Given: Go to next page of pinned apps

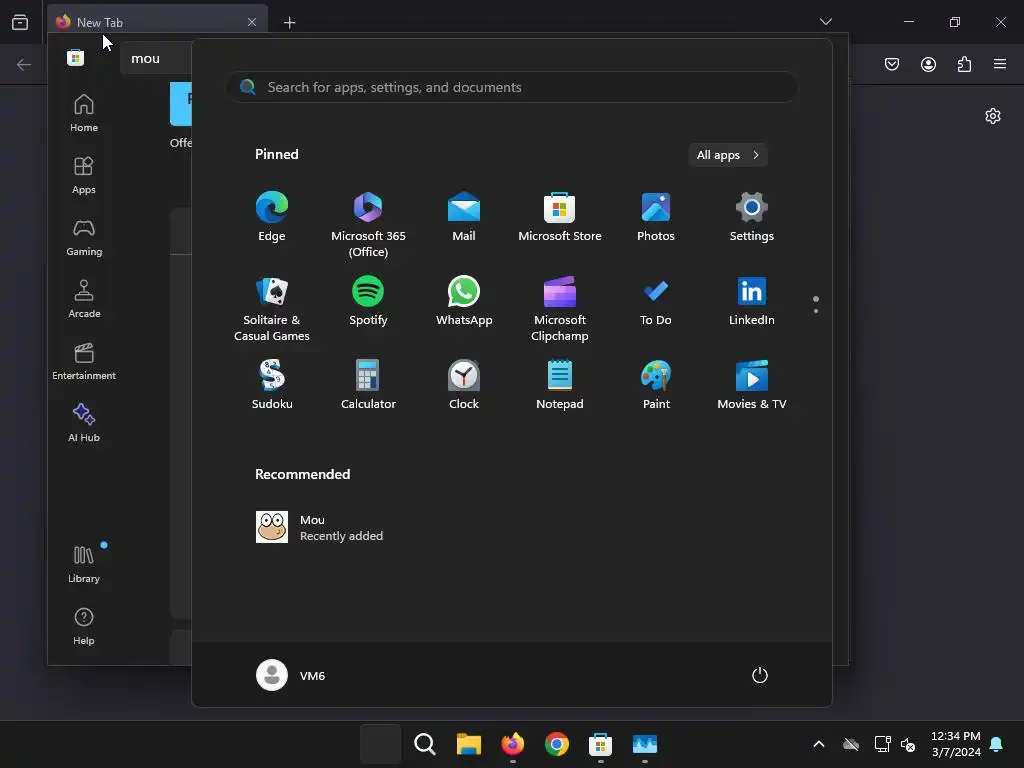Looking at the screenshot, I should click(816, 311).
